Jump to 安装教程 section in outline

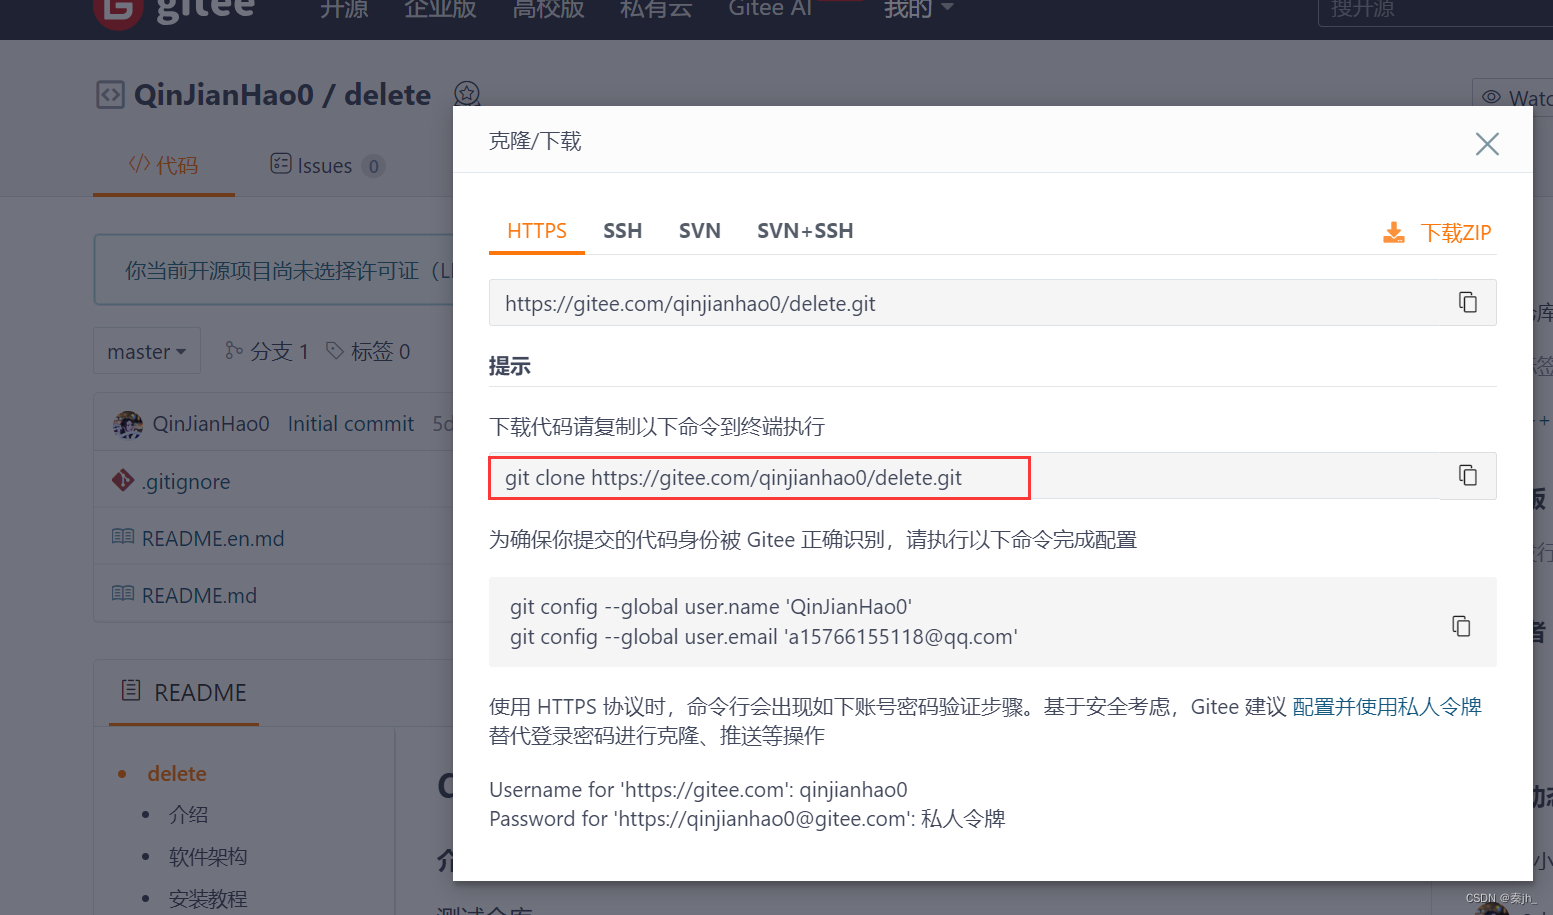(208, 899)
